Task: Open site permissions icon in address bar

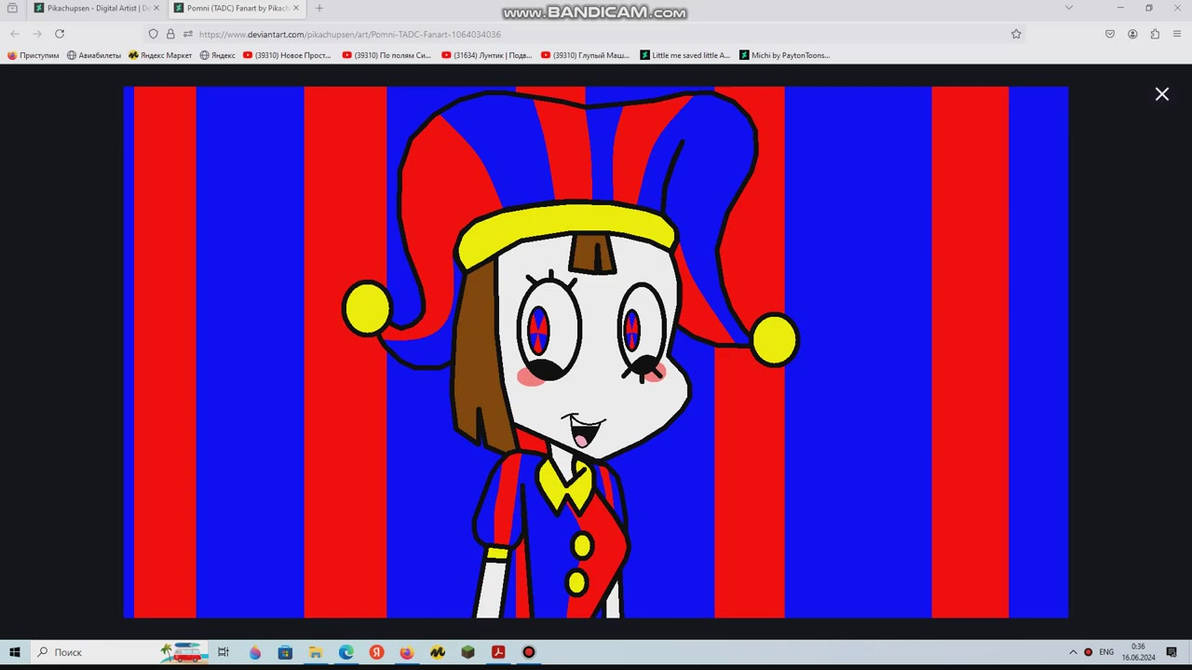Action: point(188,34)
